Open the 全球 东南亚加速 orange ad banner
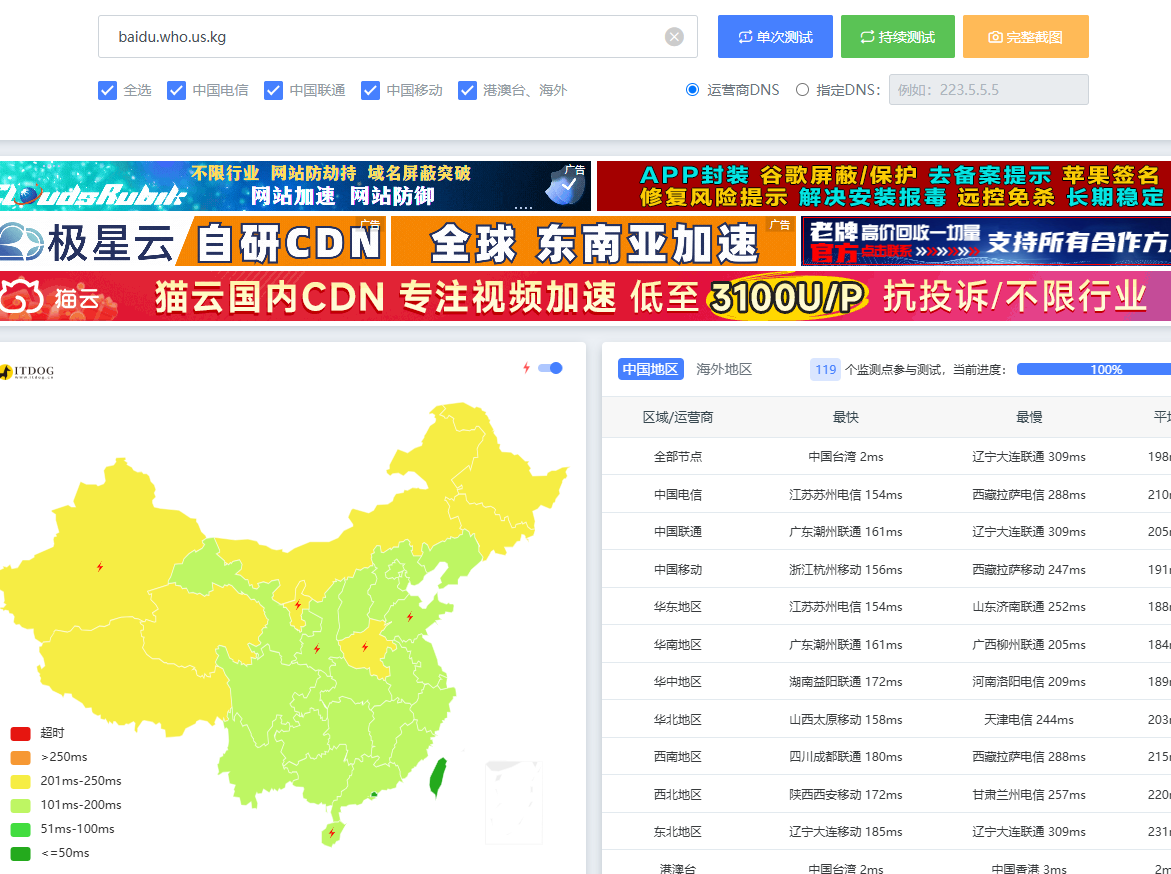The image size is (1171, 874). point(594,241)
